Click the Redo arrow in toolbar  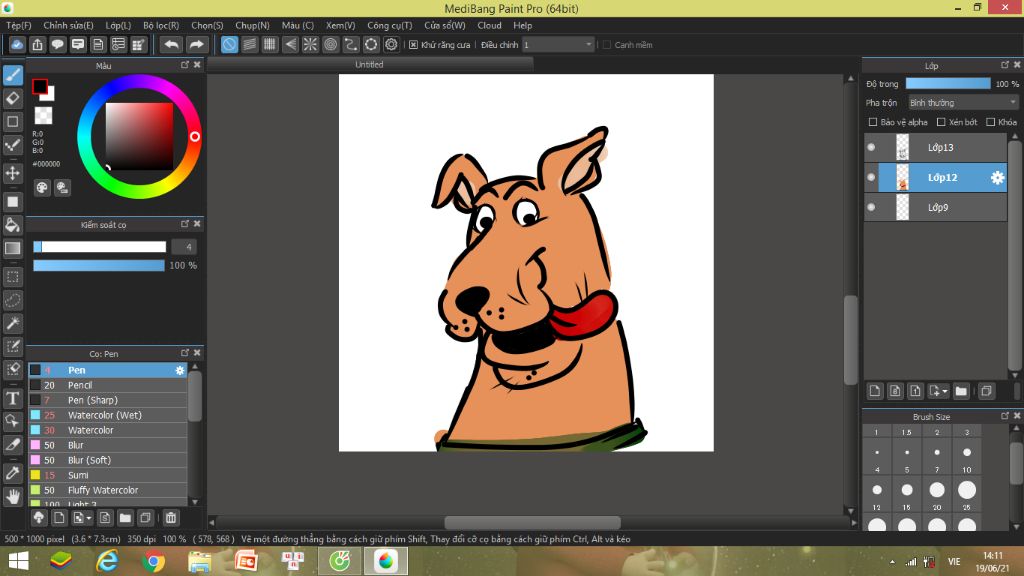196,44
